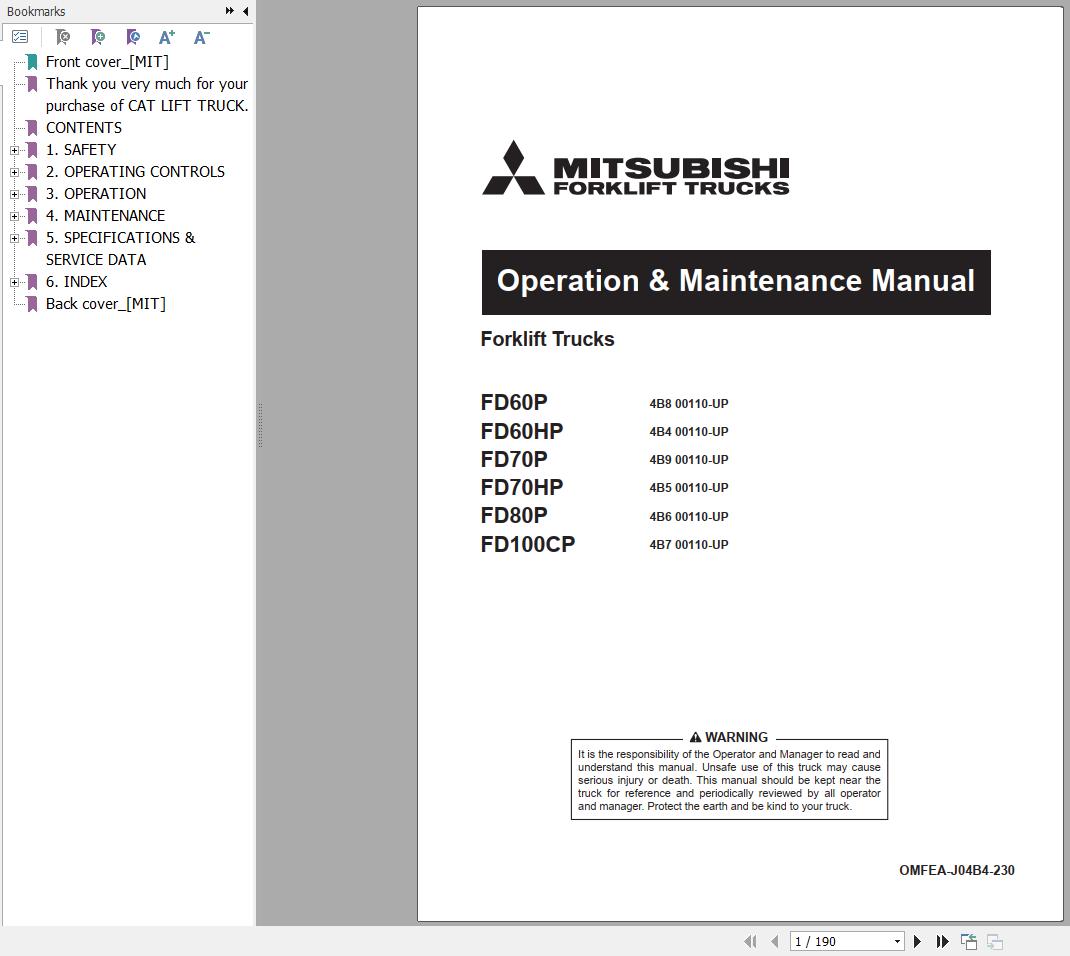Click the 3. OPERATION bookmark ribbon icon
1070x956 pixels.
32,194
